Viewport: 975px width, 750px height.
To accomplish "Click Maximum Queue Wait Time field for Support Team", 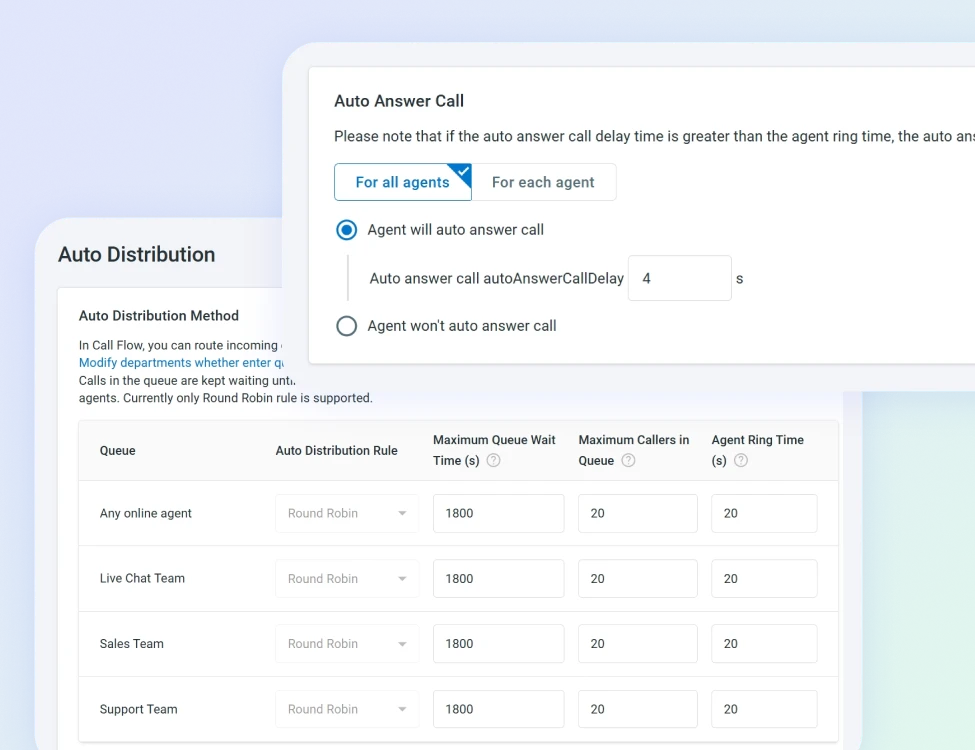I will point(498,709).
